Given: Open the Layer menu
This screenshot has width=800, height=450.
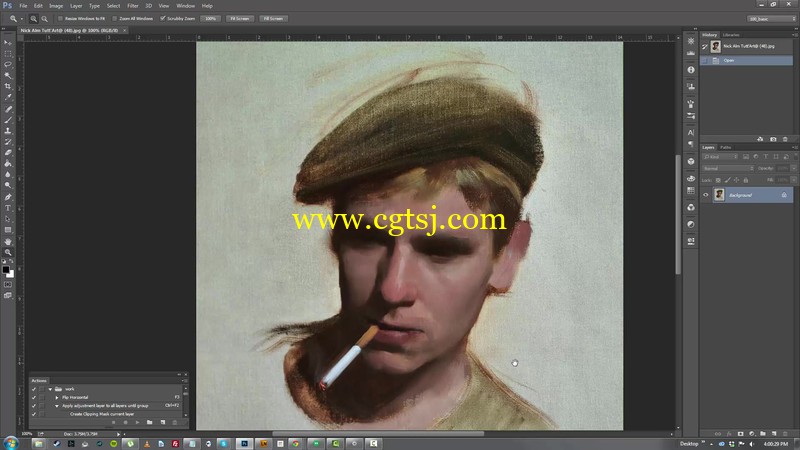Looking at the screenshot, I should 76,6.
